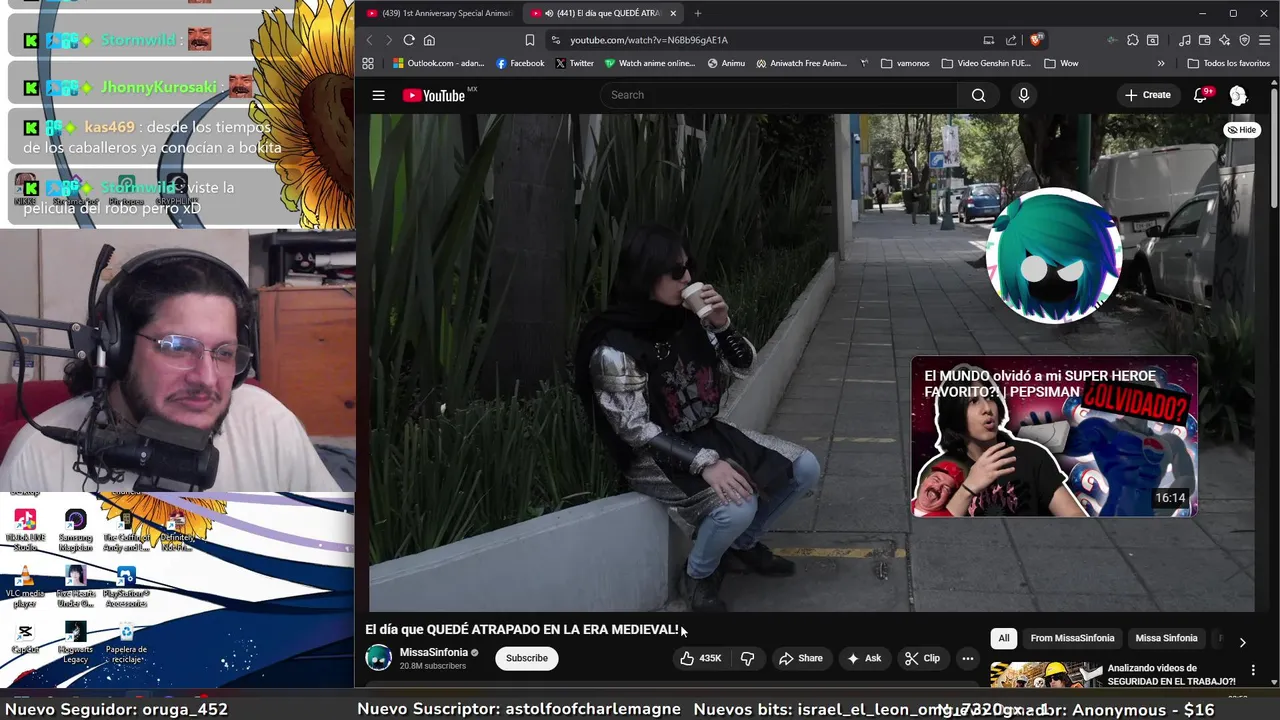Open the Animu bookmark
The width and height of the screenshot is (1280, 720).
coord(726,63)
